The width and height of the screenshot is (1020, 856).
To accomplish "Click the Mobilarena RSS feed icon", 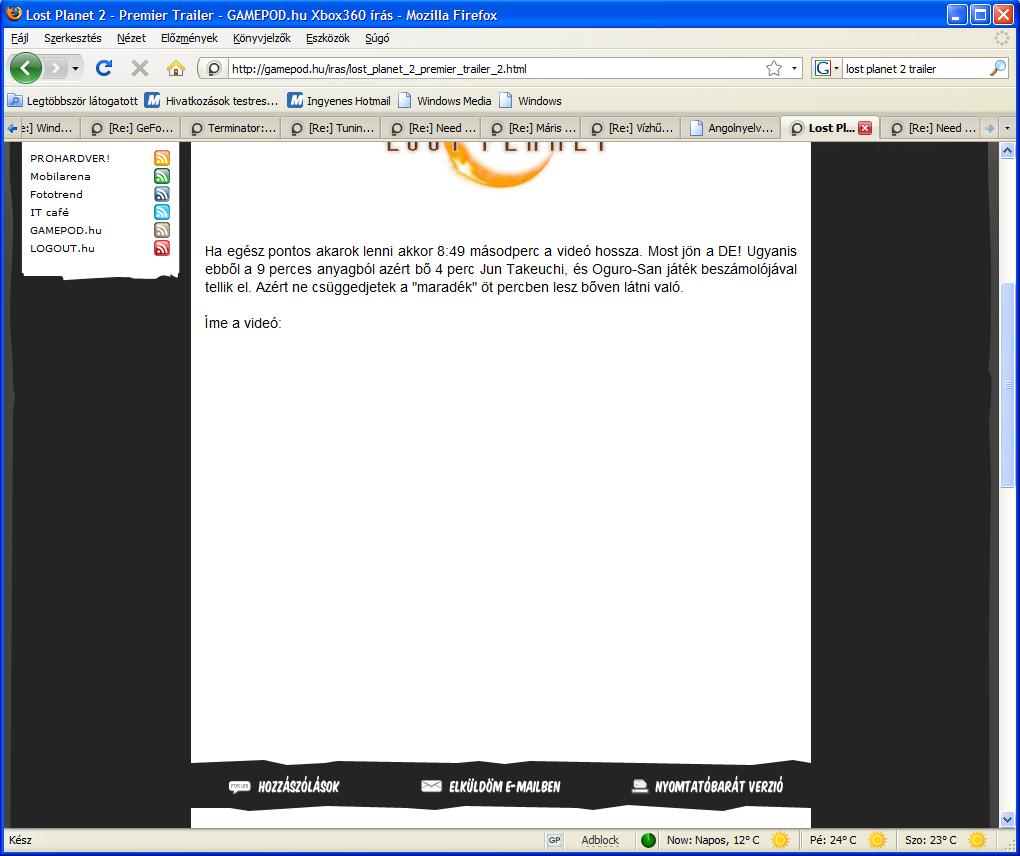I will click(162, 176).
